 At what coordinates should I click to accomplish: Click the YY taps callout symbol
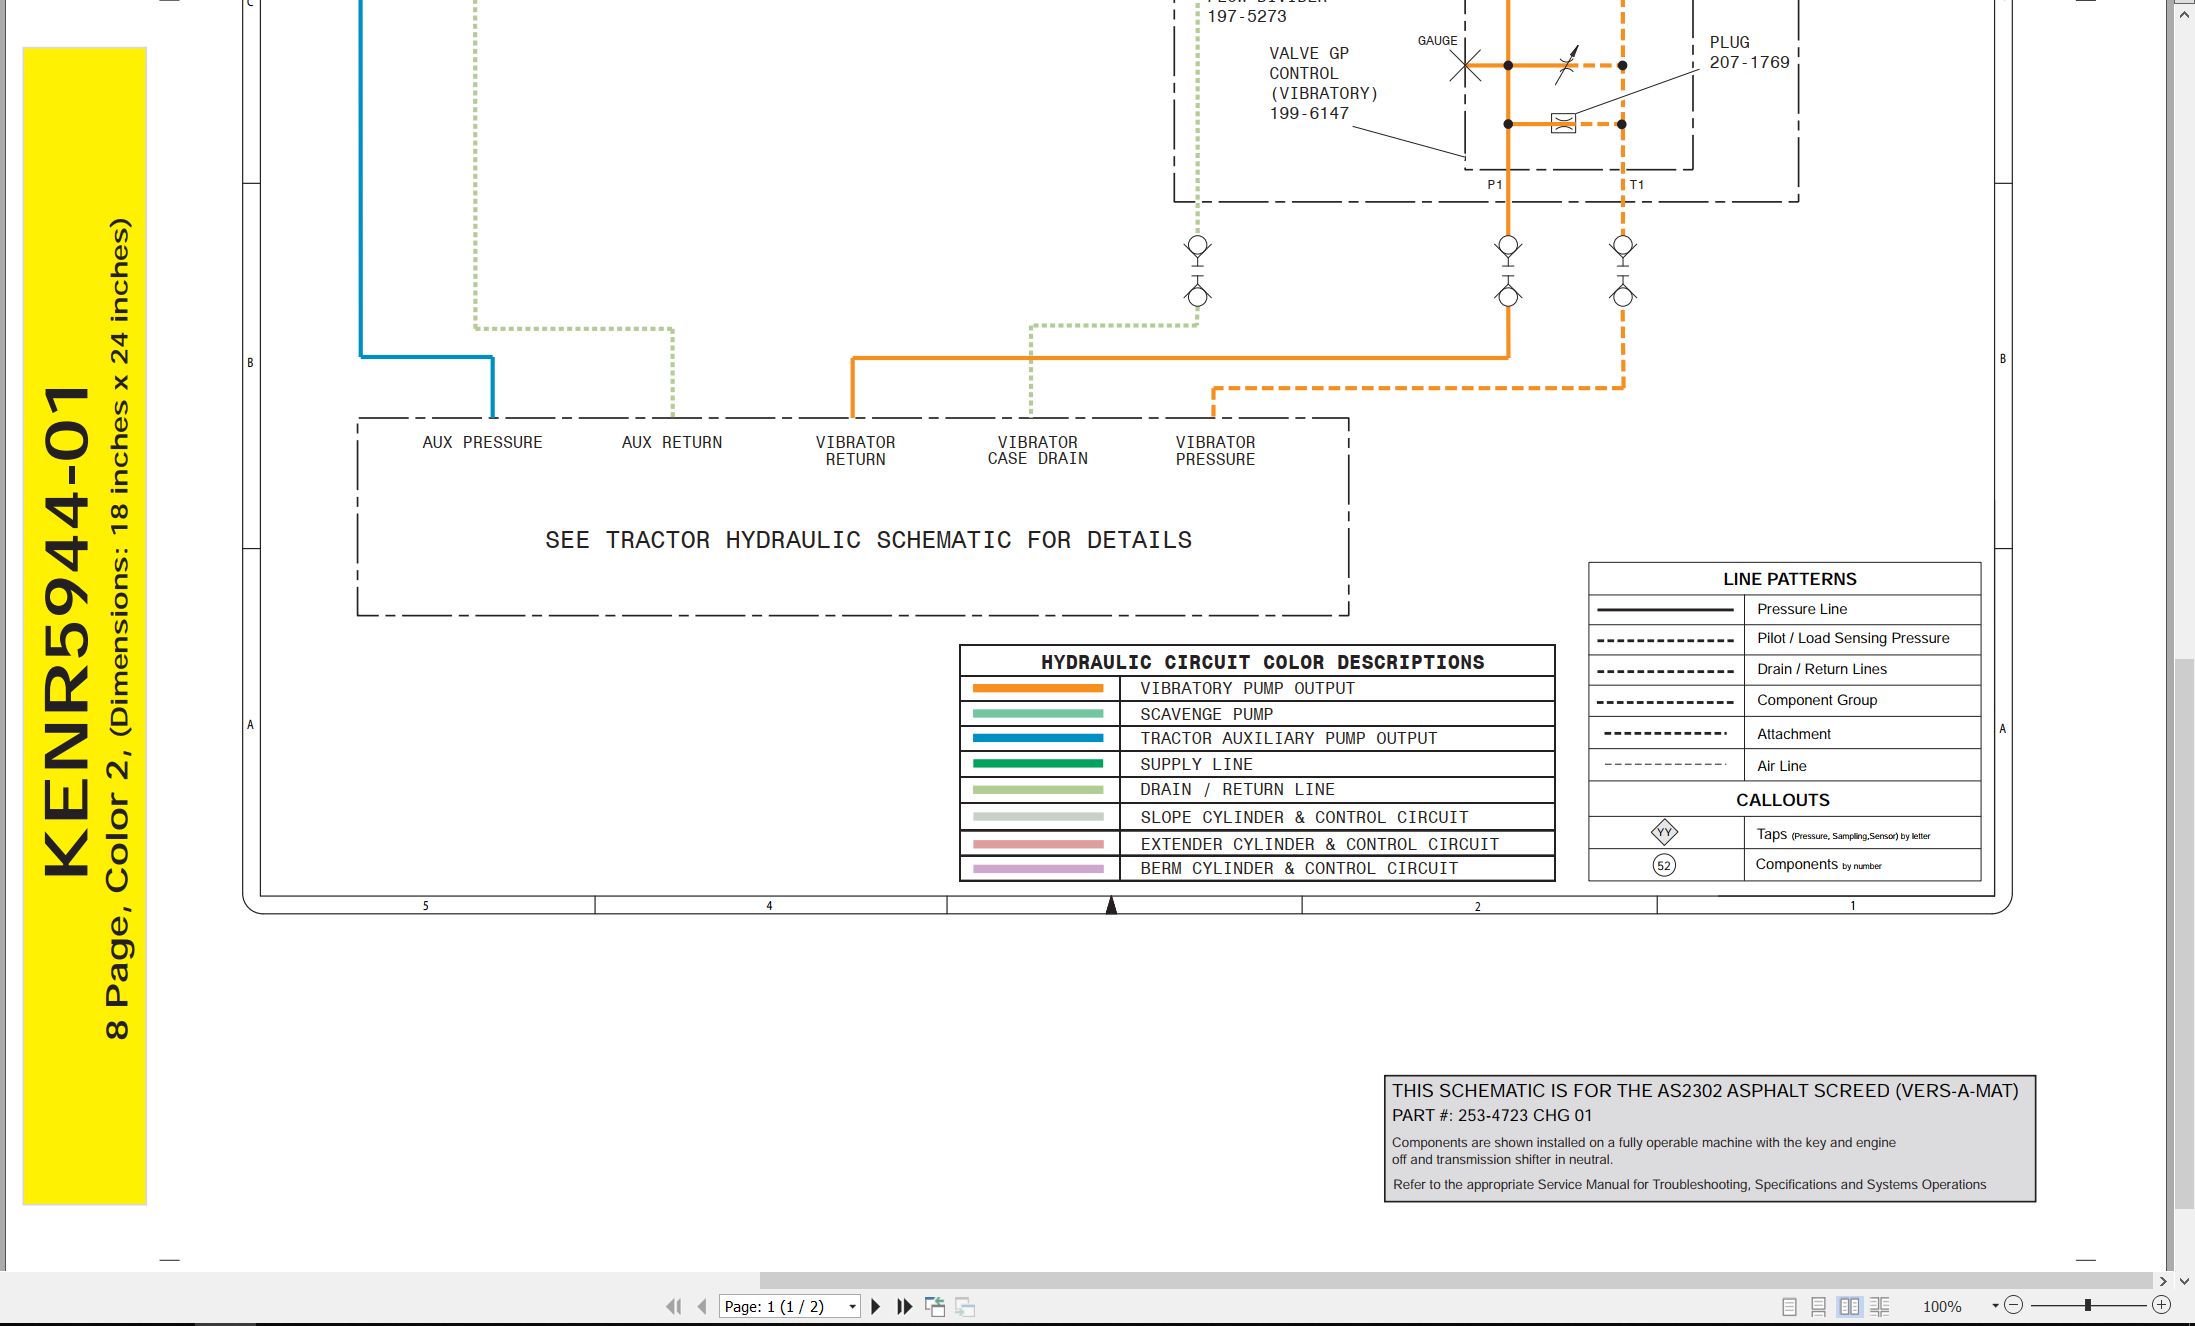[x=1664, y=832]
